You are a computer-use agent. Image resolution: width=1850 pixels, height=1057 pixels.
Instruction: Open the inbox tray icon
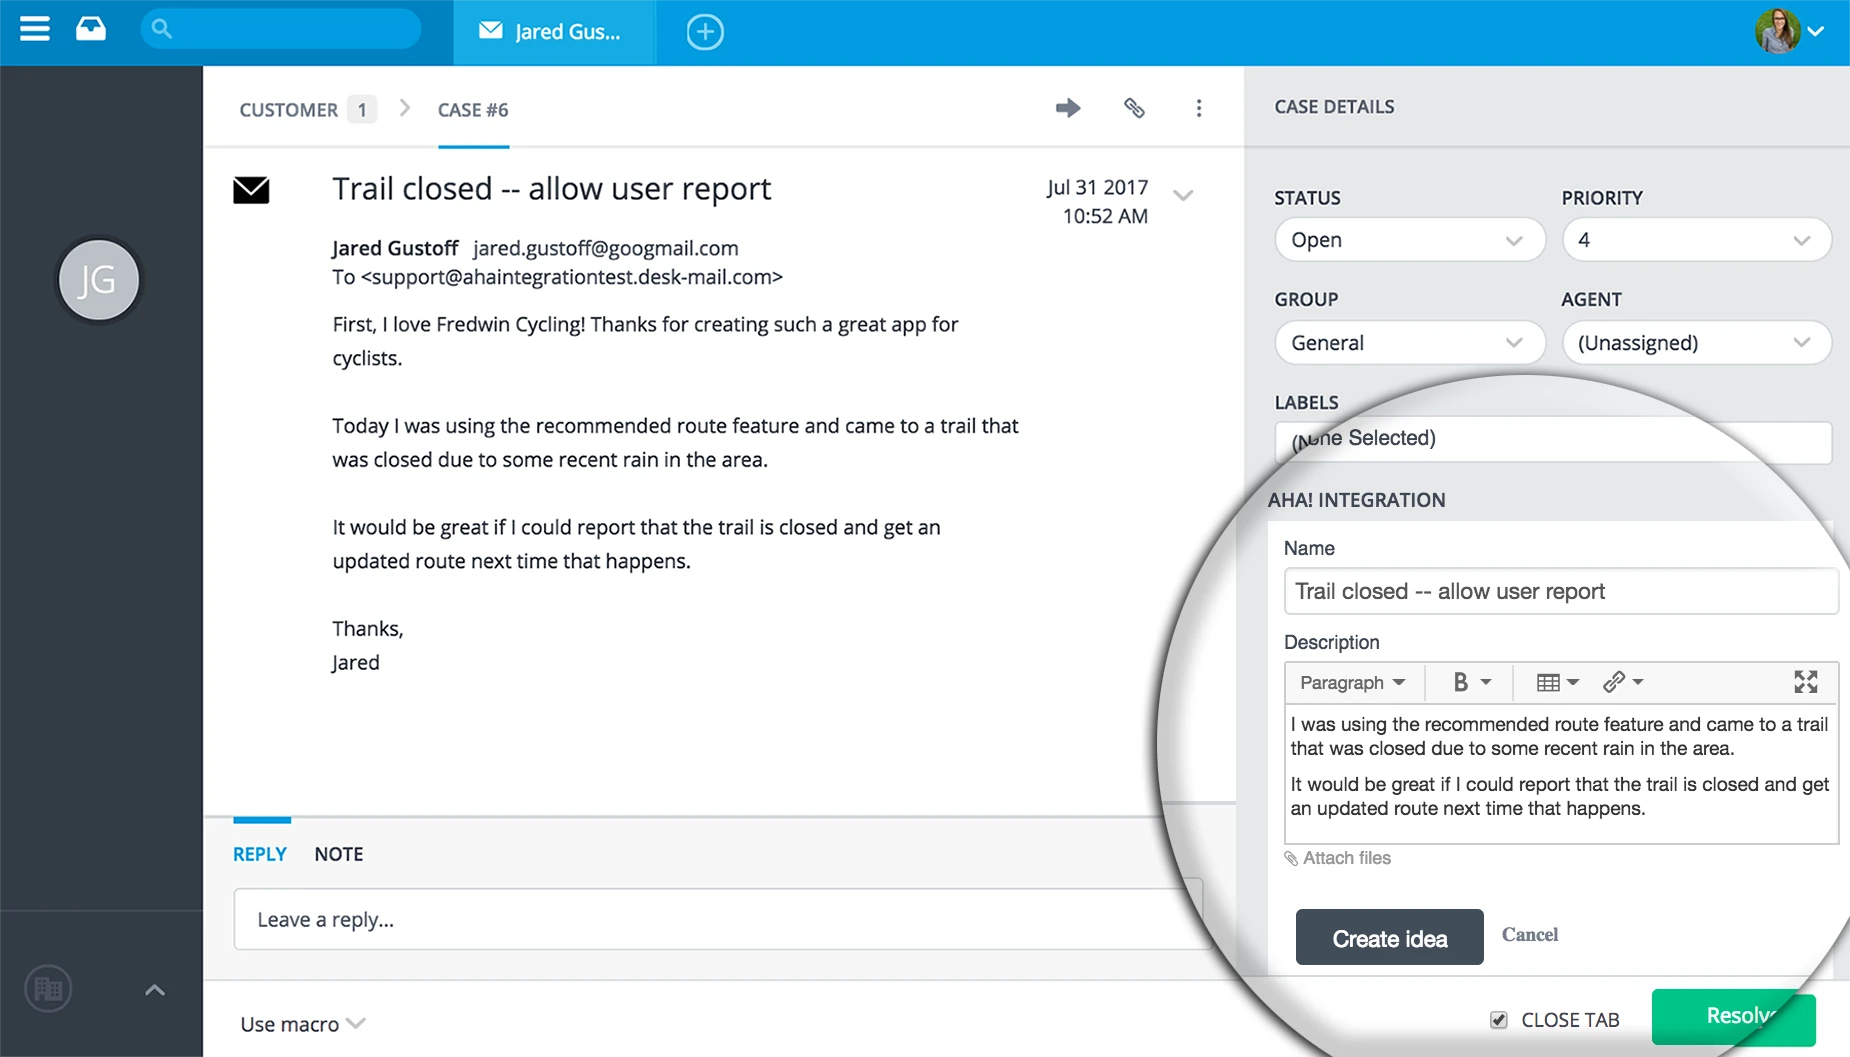pos(91,29)
